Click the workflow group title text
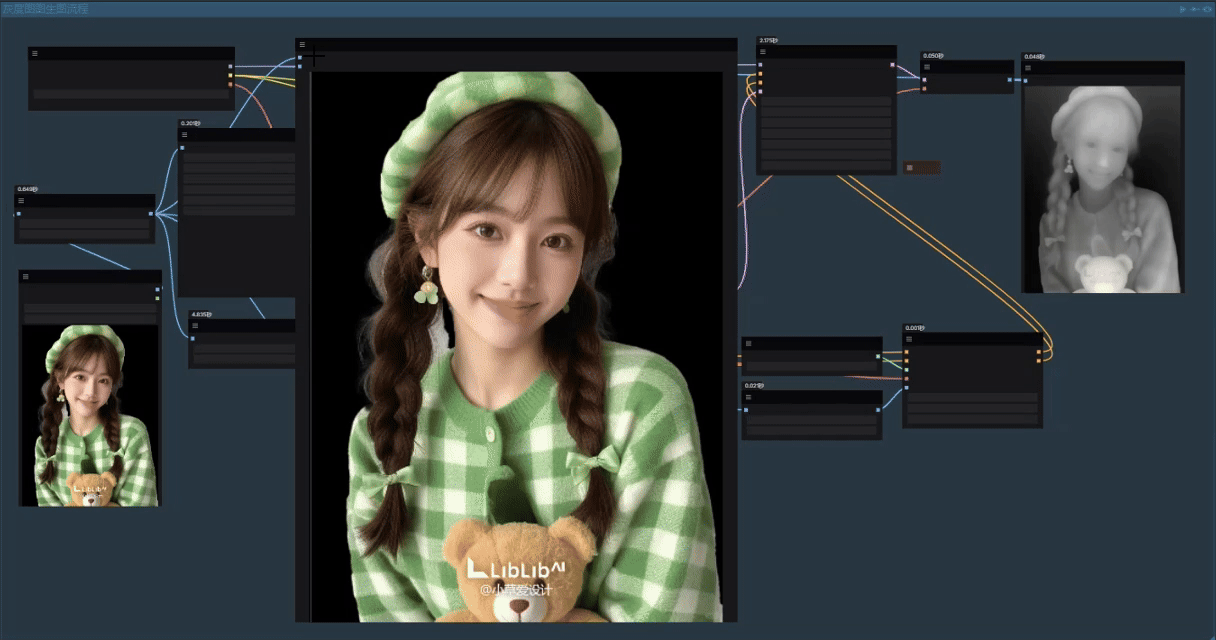This screenshot has height=640, width=1216. (45, 9)
